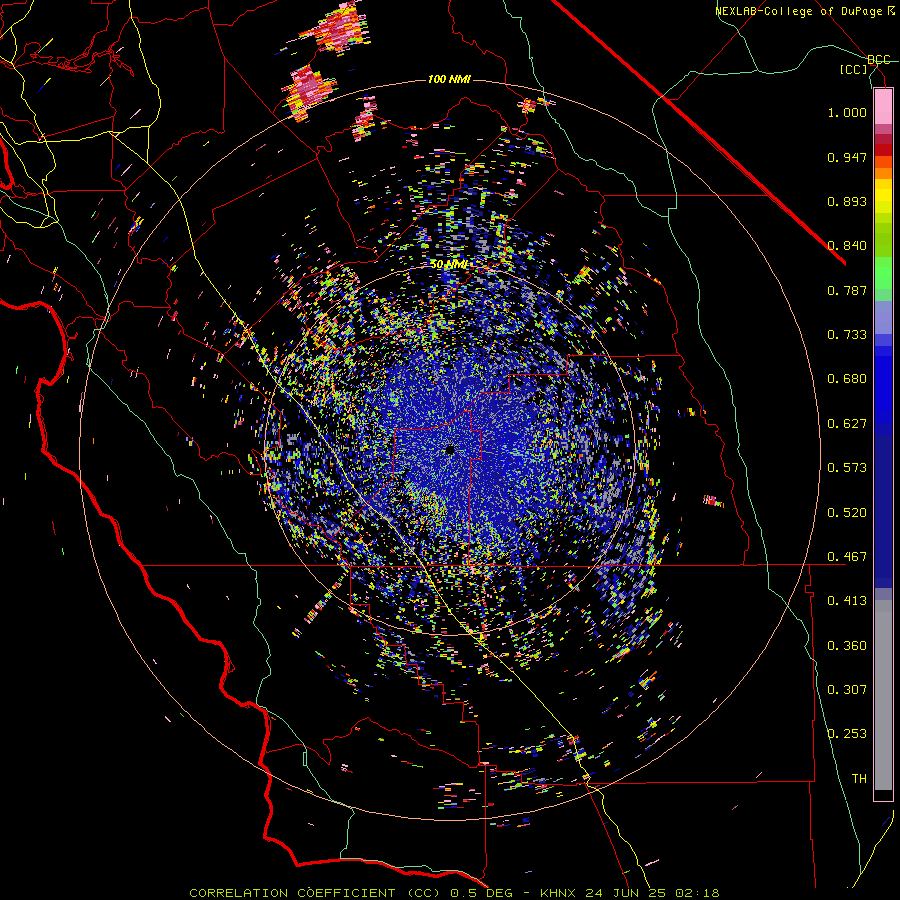This screenshot has height=900, width=900.
Task: Select the 0.253 scale value label
Action: (847, 734)
